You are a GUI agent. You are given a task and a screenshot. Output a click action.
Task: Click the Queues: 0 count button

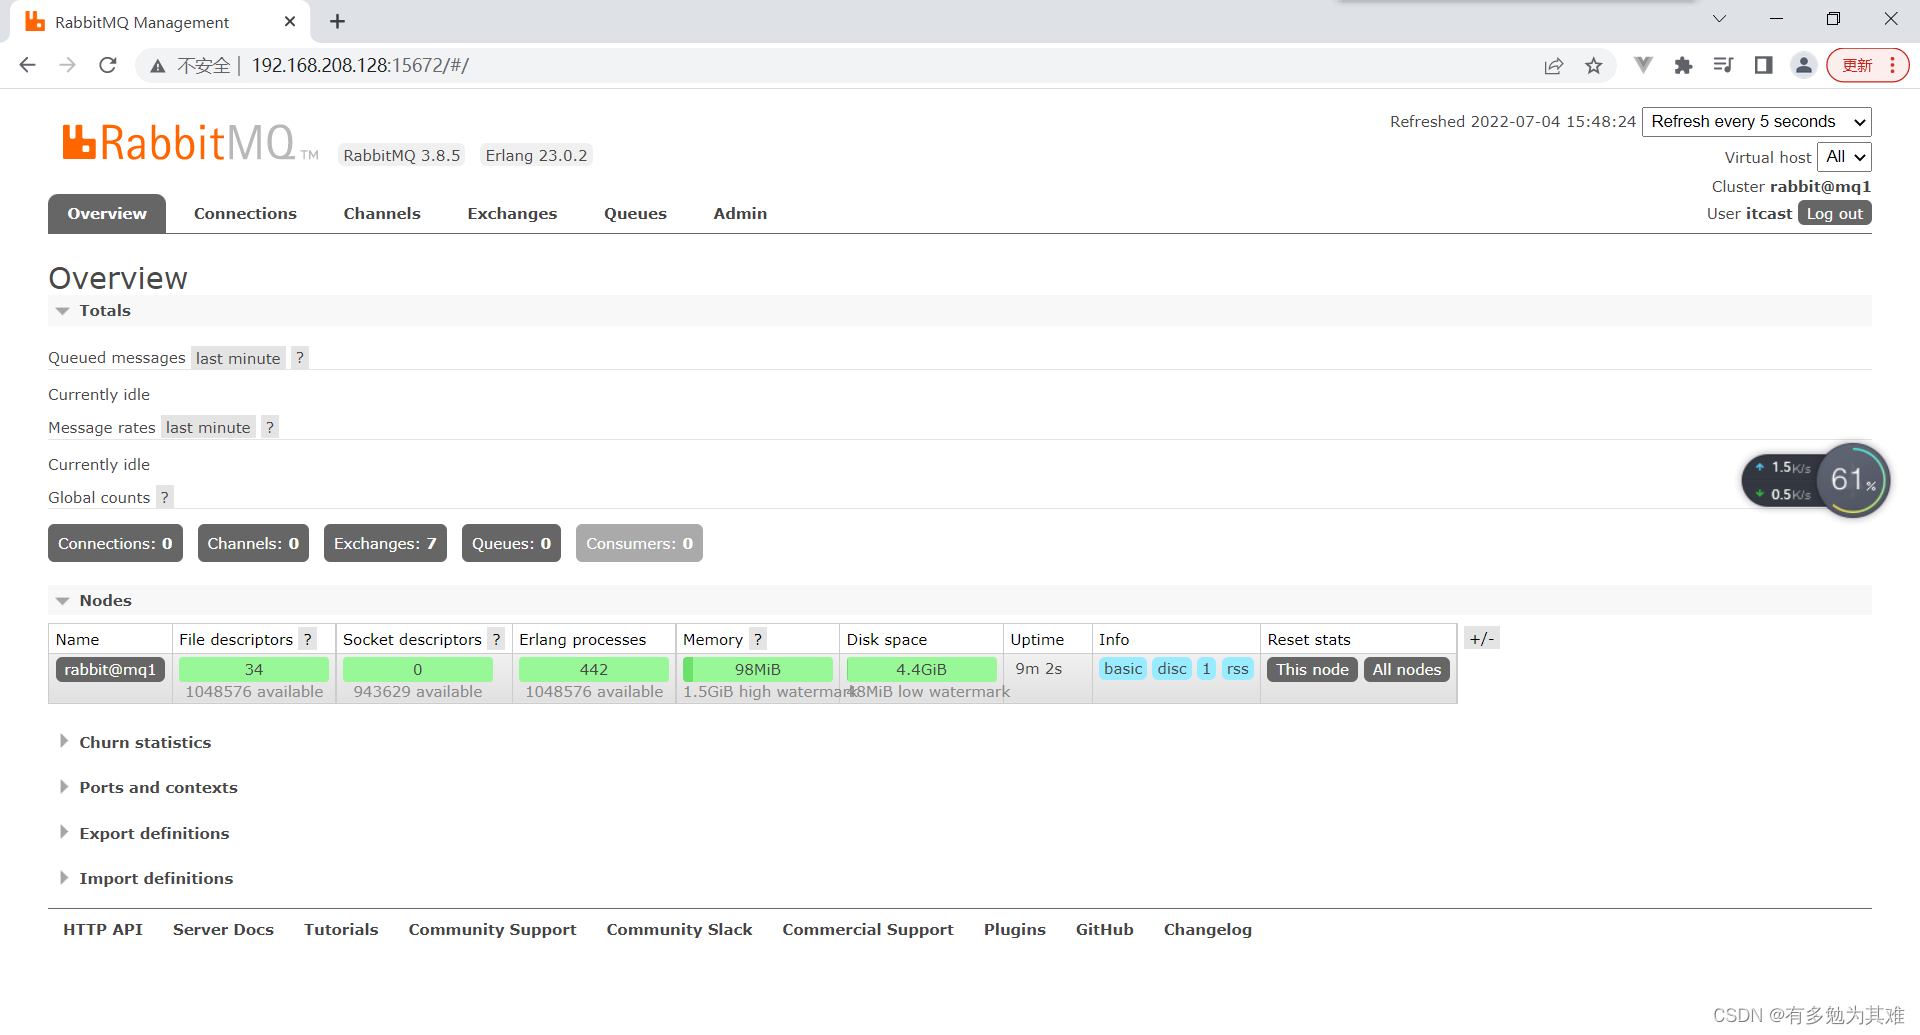[x=511, y=543]
